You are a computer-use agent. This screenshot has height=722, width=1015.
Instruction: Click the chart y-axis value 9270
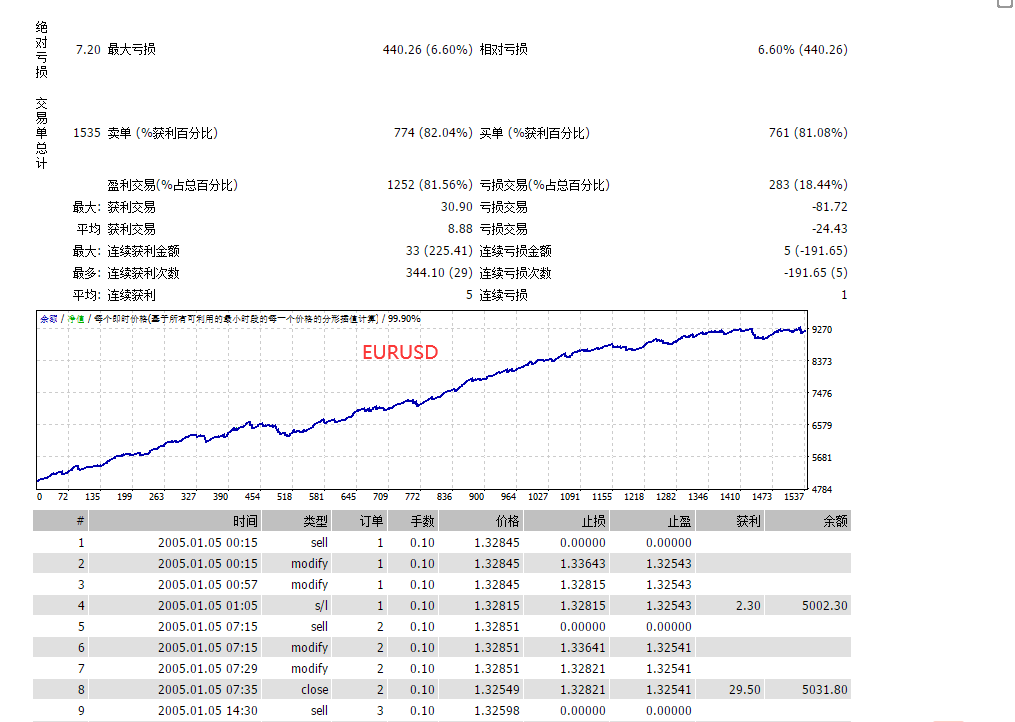click(822, 330)
